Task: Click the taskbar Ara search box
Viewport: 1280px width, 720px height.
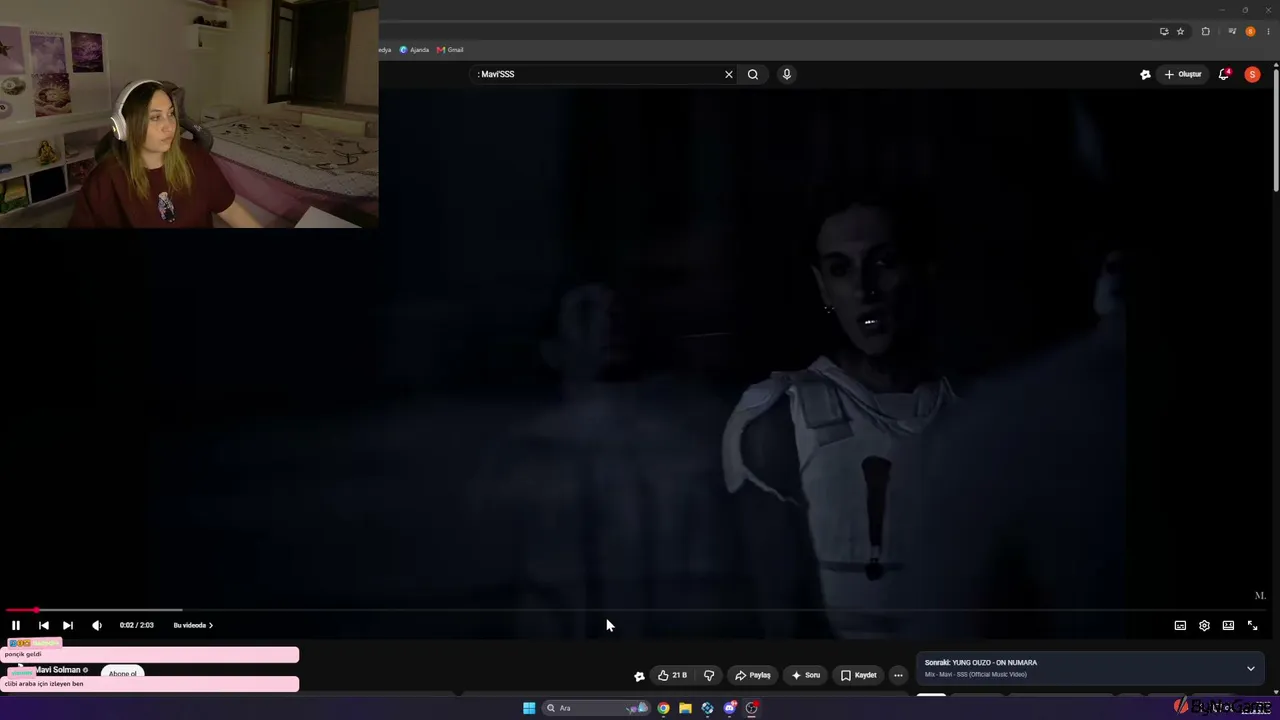Action: 596,708
